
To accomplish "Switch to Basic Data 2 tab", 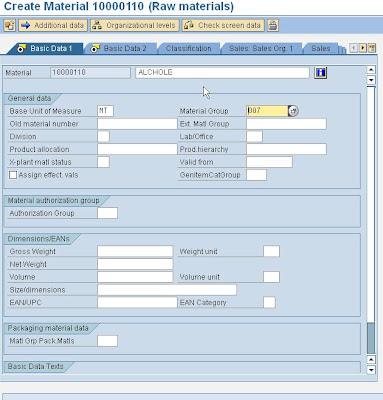I will pyautogui.click(x=120, y=49).
